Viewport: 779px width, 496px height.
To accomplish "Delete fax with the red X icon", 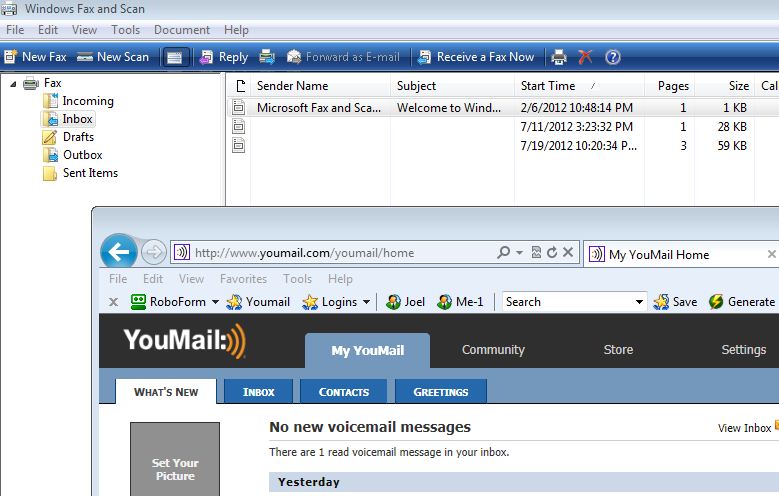I will 585,57.
